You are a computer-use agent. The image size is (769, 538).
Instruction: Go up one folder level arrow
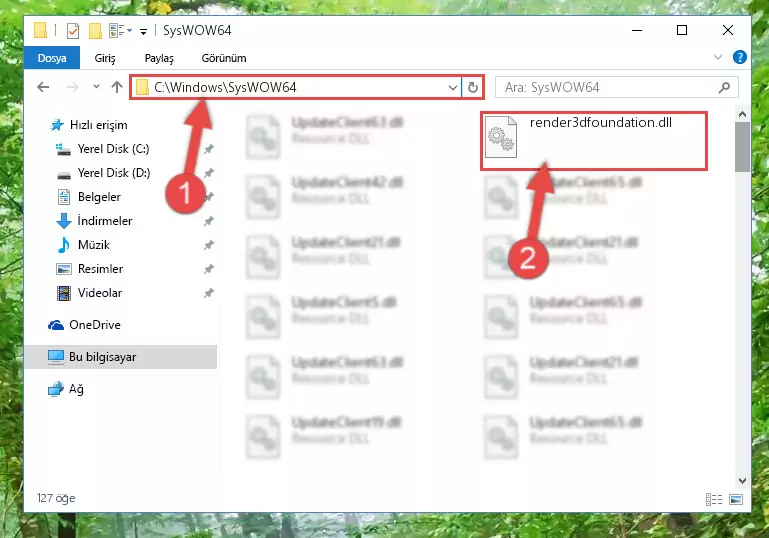click(x=117, y=87)
